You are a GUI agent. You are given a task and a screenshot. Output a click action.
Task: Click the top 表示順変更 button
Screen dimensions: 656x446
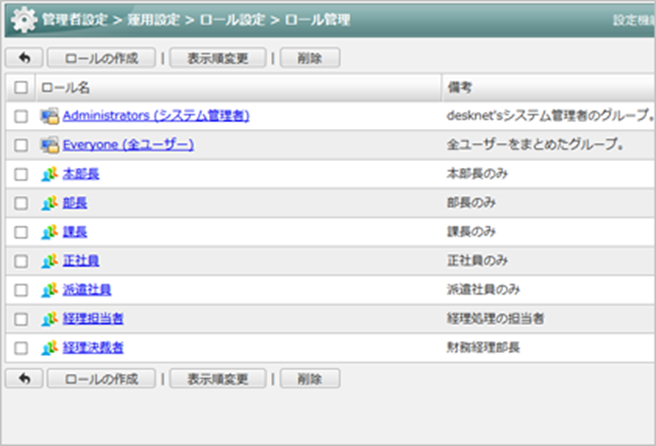[217, 58]
